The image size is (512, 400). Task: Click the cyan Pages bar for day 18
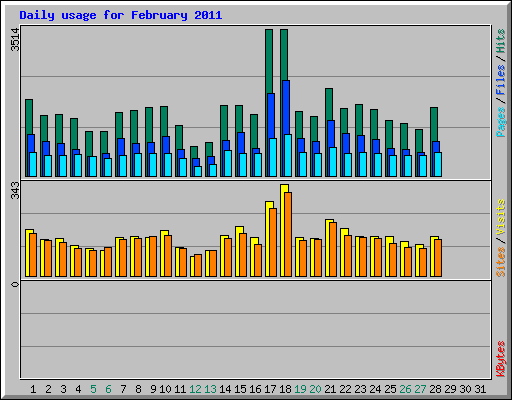(x=288, y=155)
